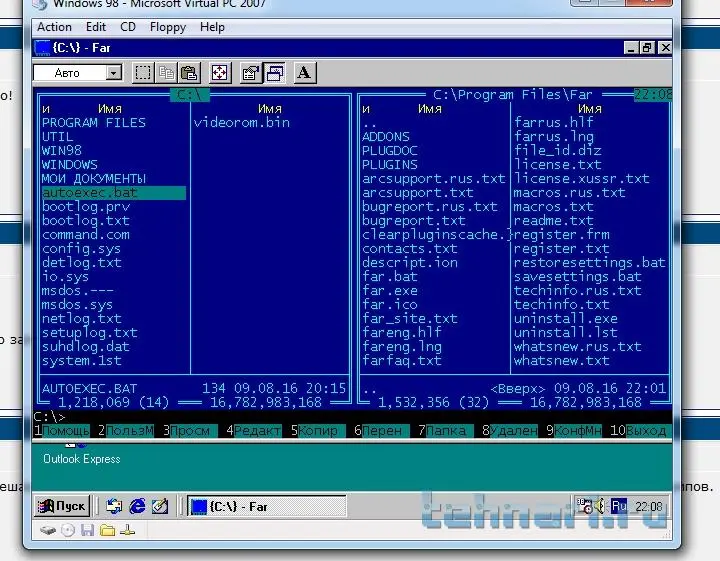Select autoexec.bat in left panel
Viewport: 720px width, 561px height.
click(x=90, y=193)
